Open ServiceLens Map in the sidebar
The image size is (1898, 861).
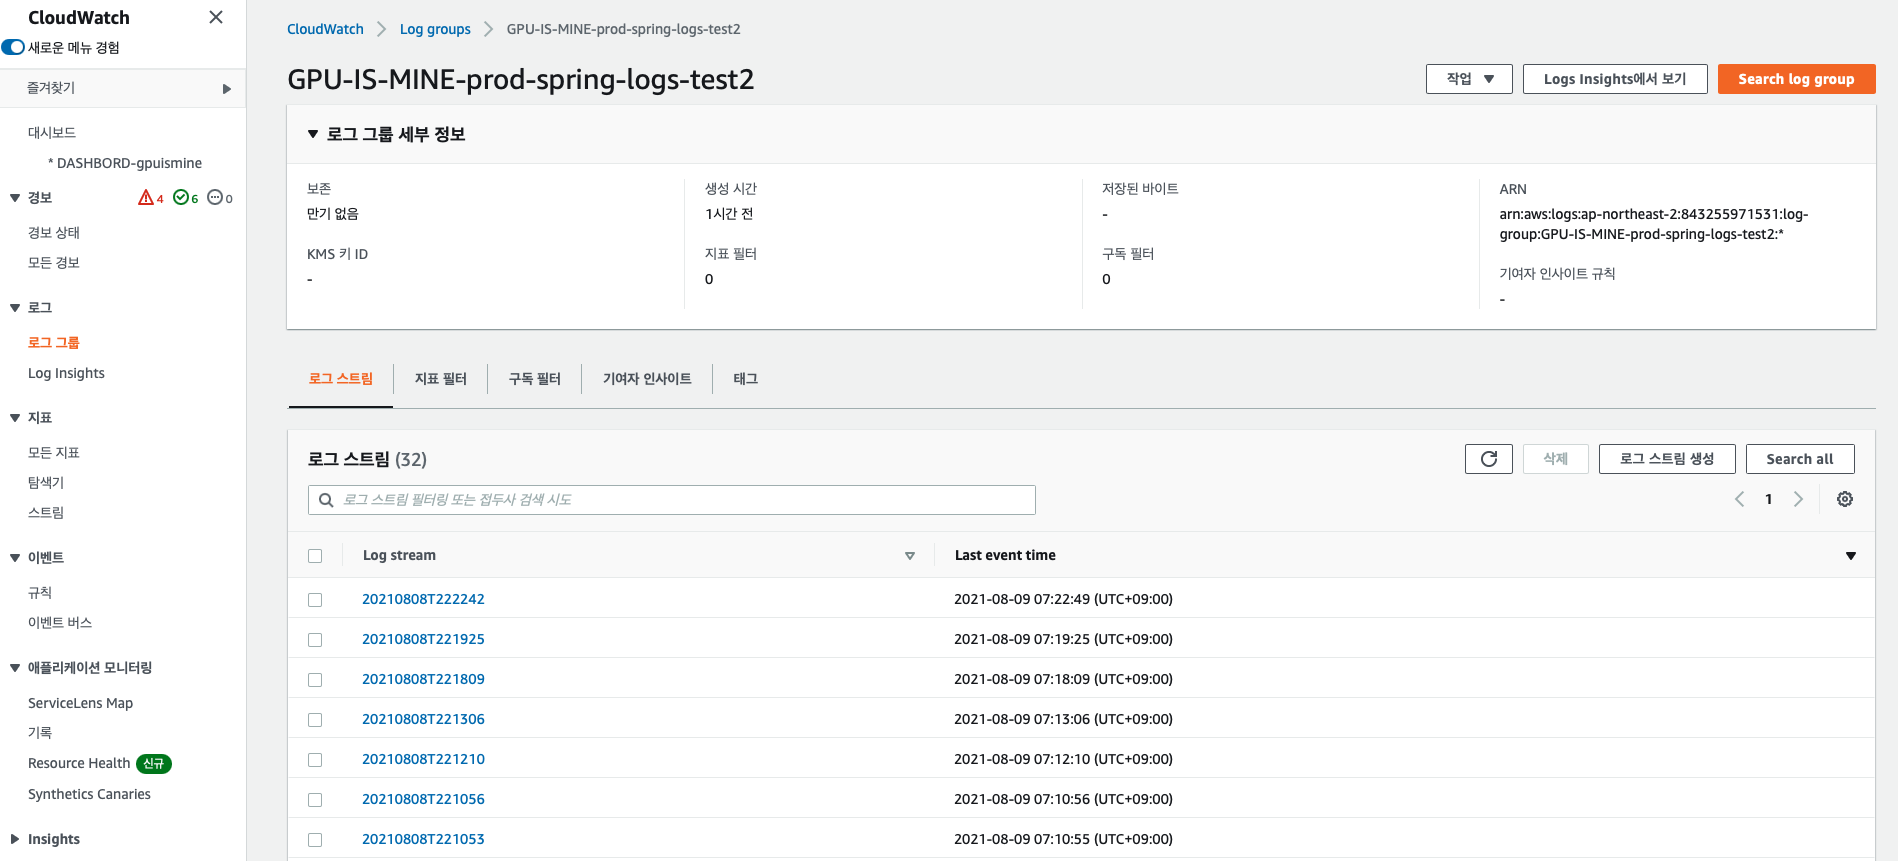click(x=80, y=703)
